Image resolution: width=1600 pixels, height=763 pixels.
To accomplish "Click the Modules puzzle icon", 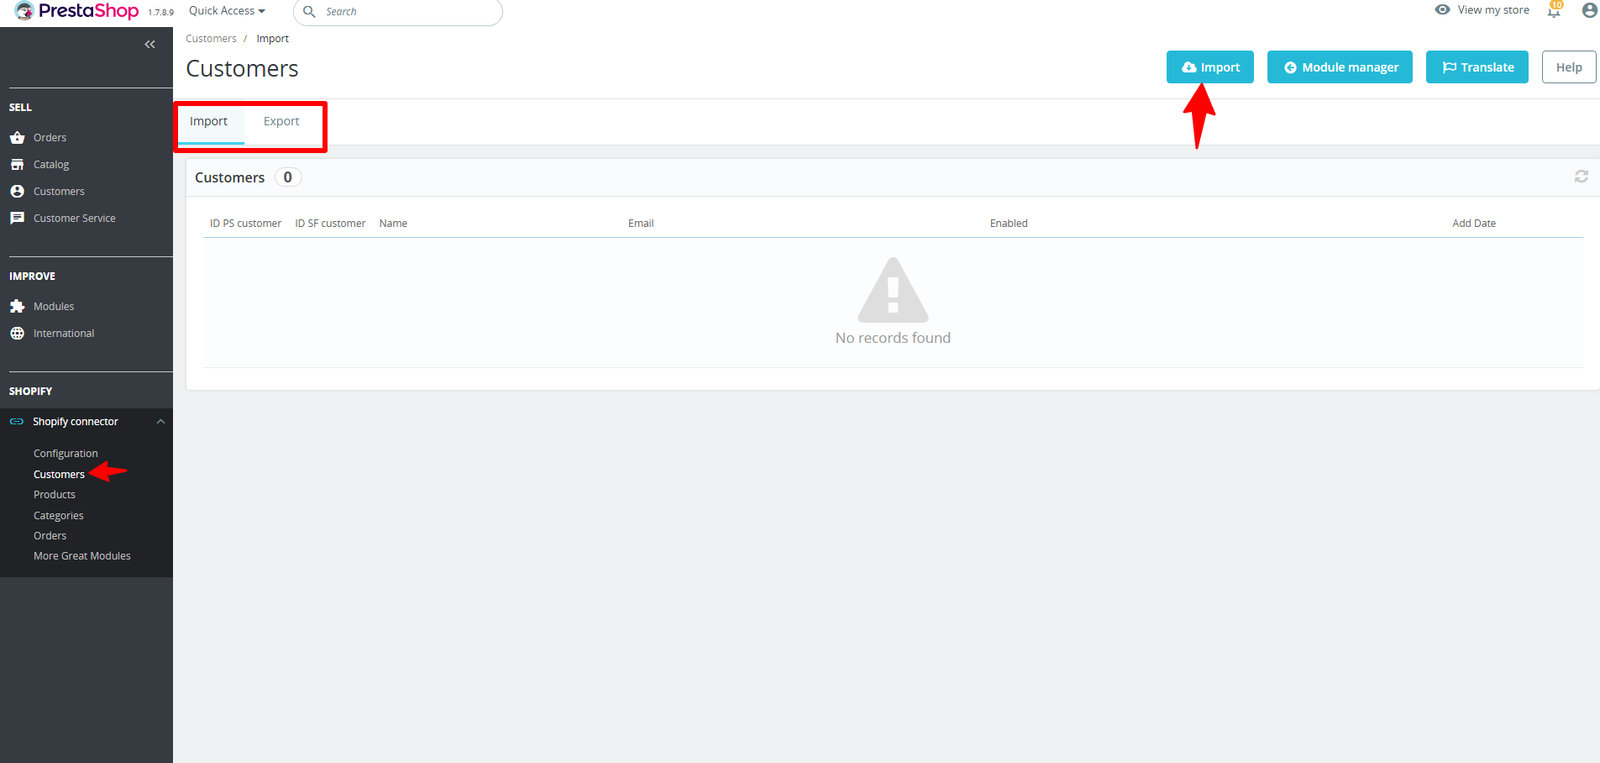I will [17, 306].
